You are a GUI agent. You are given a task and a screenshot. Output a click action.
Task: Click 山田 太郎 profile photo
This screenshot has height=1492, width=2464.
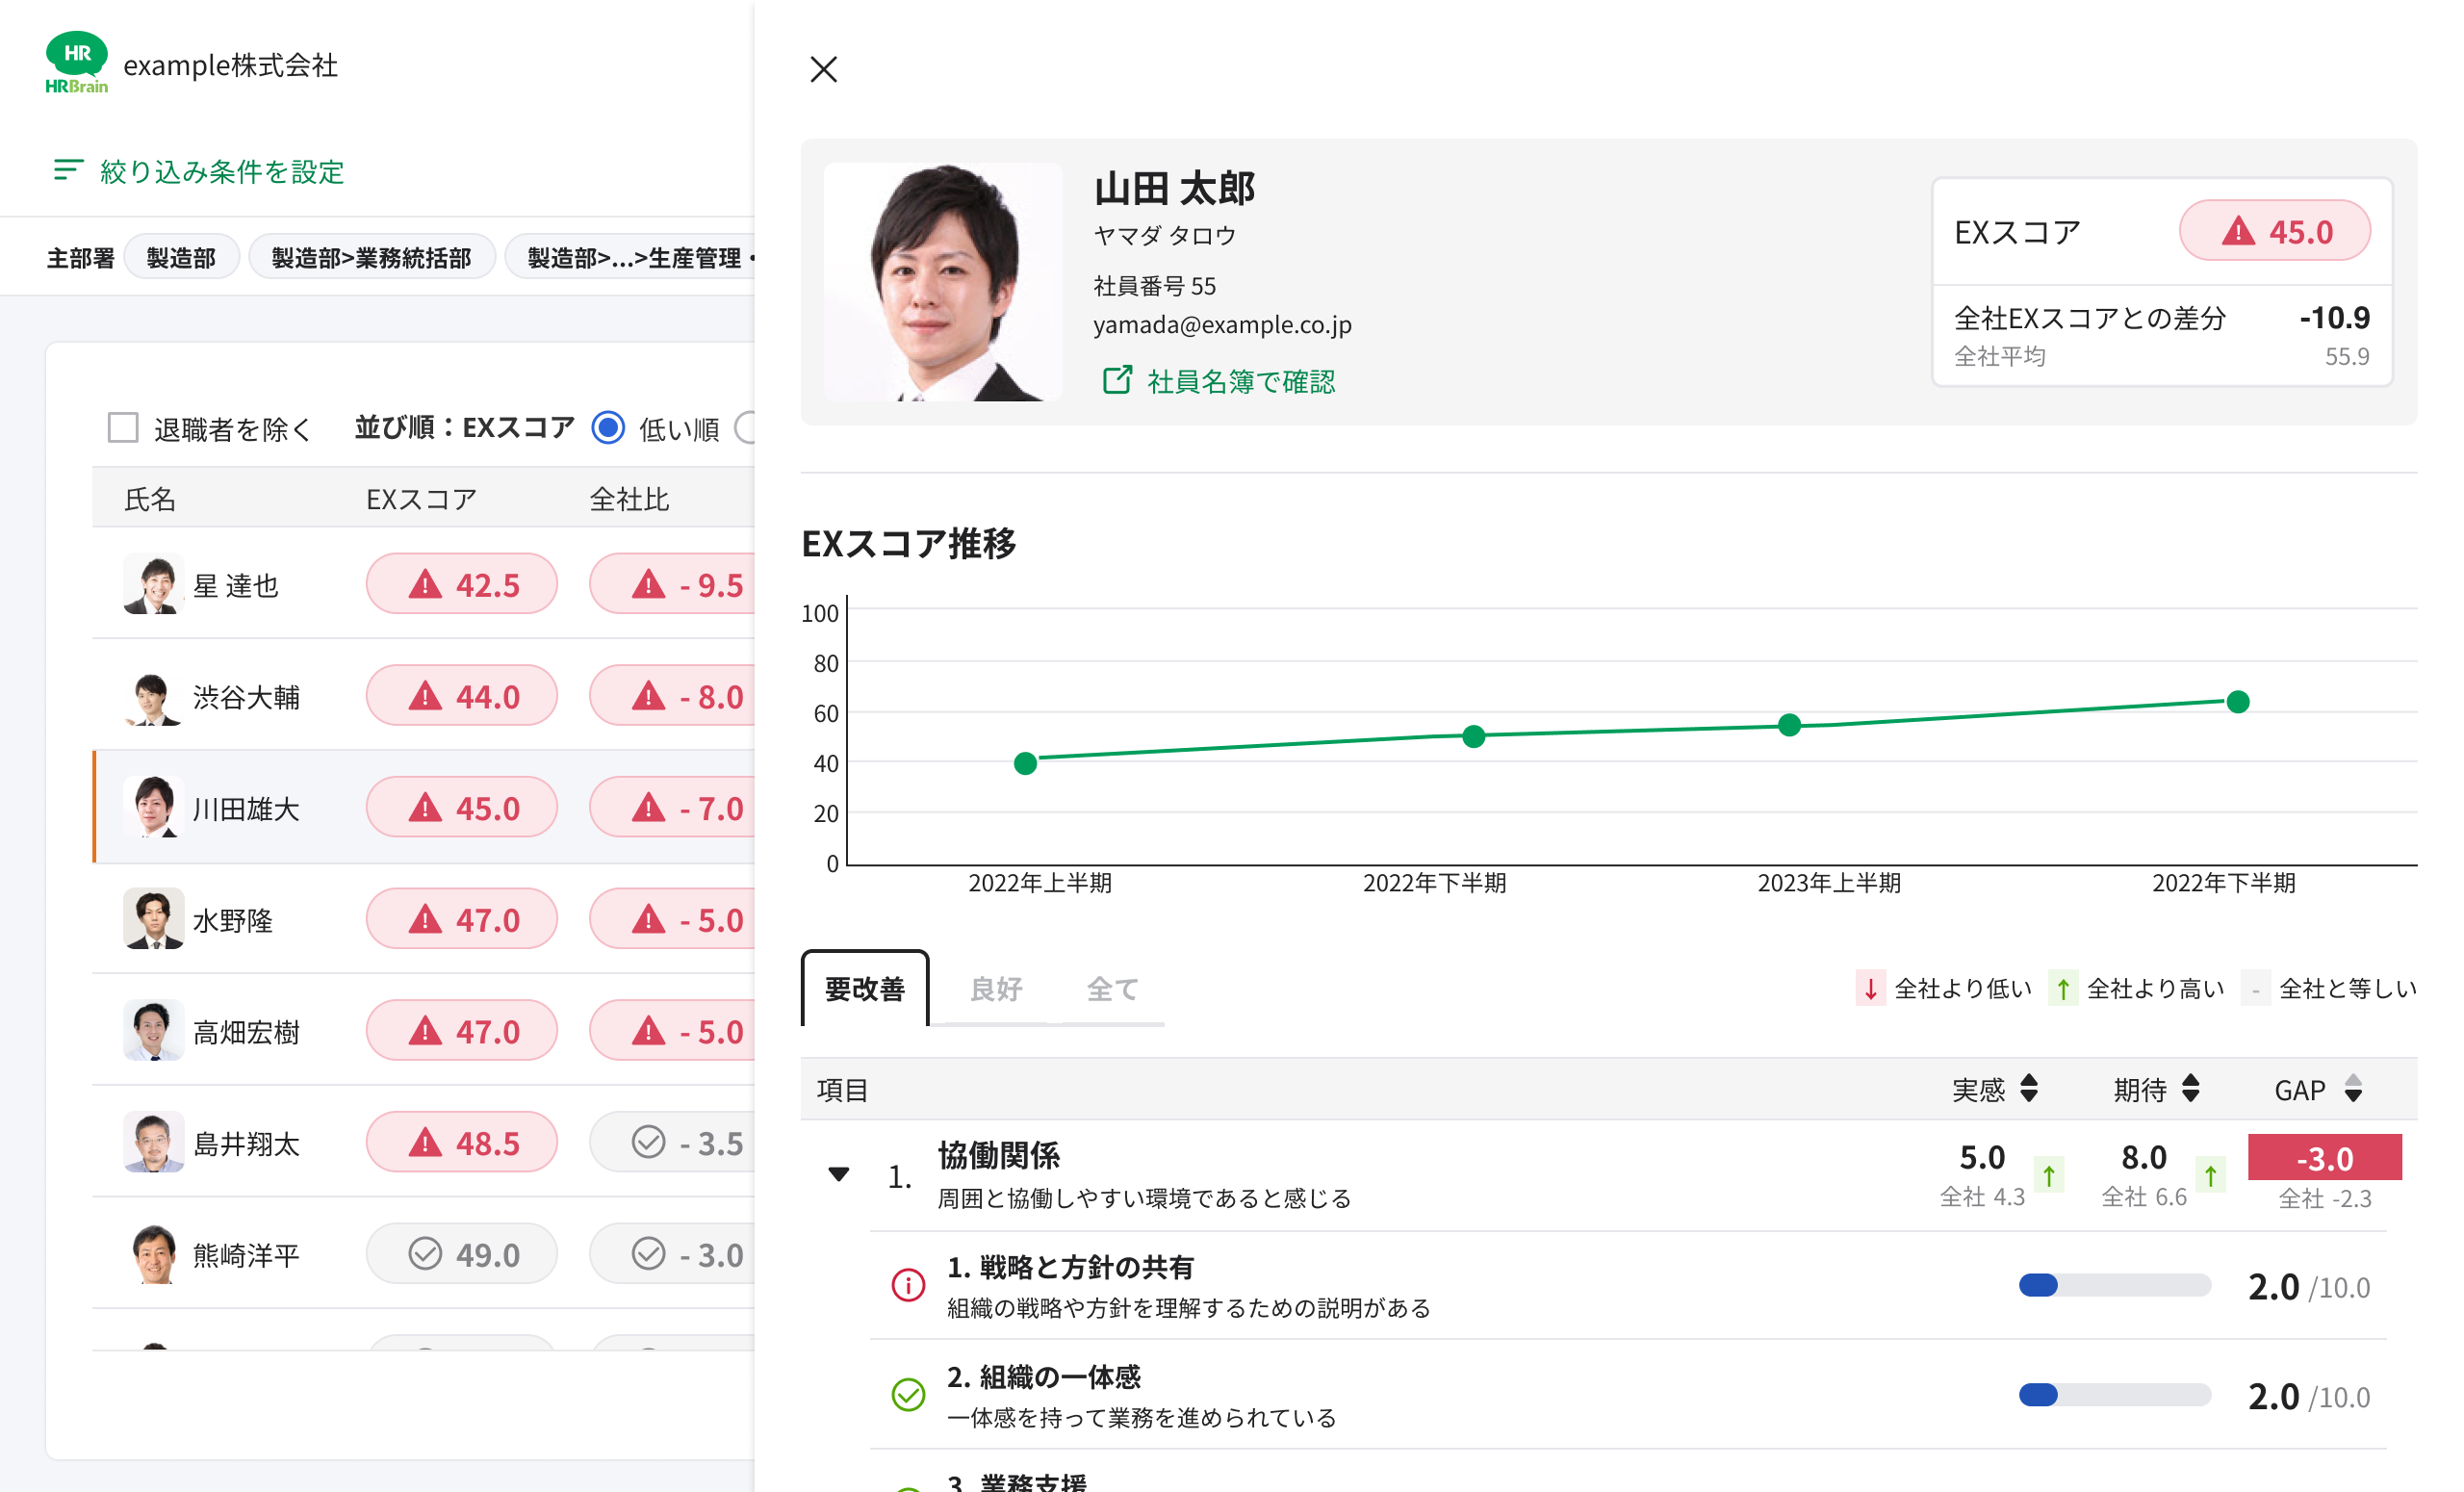click(x=942, y=282)
